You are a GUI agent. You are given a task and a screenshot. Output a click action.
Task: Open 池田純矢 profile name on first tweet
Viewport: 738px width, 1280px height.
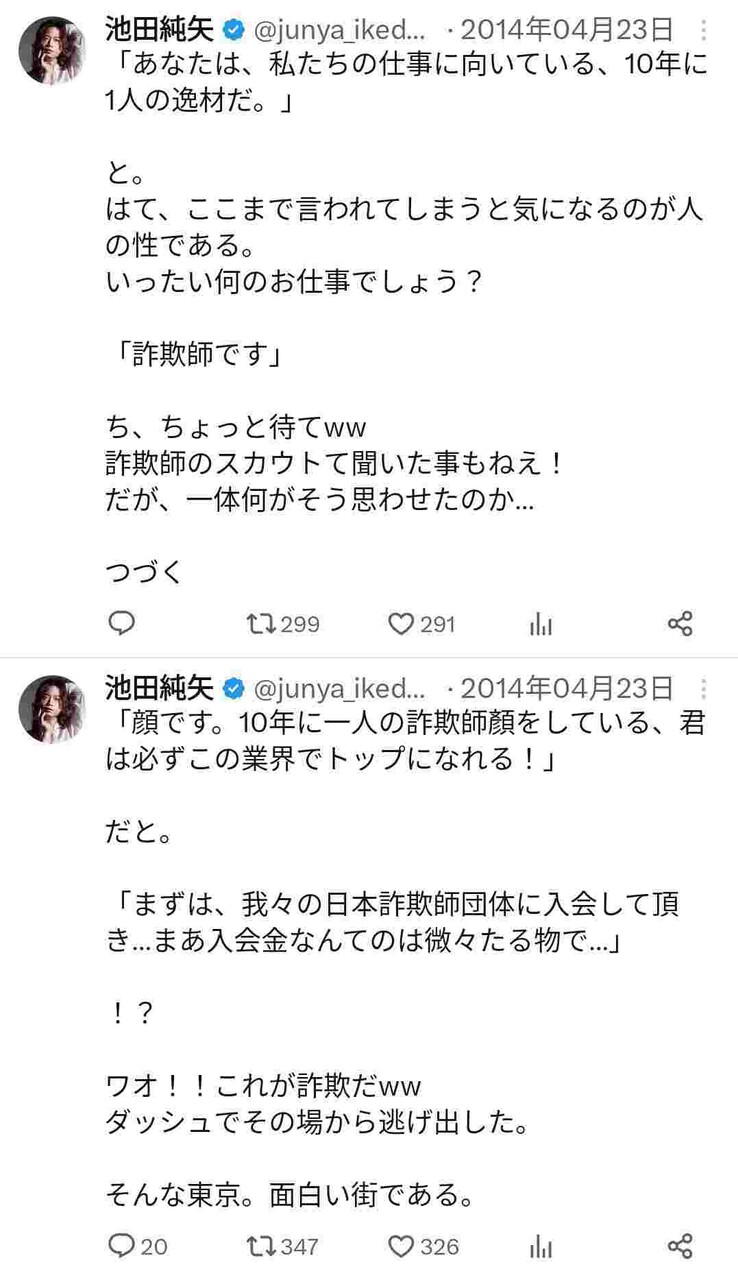click(x=159, y=30)
